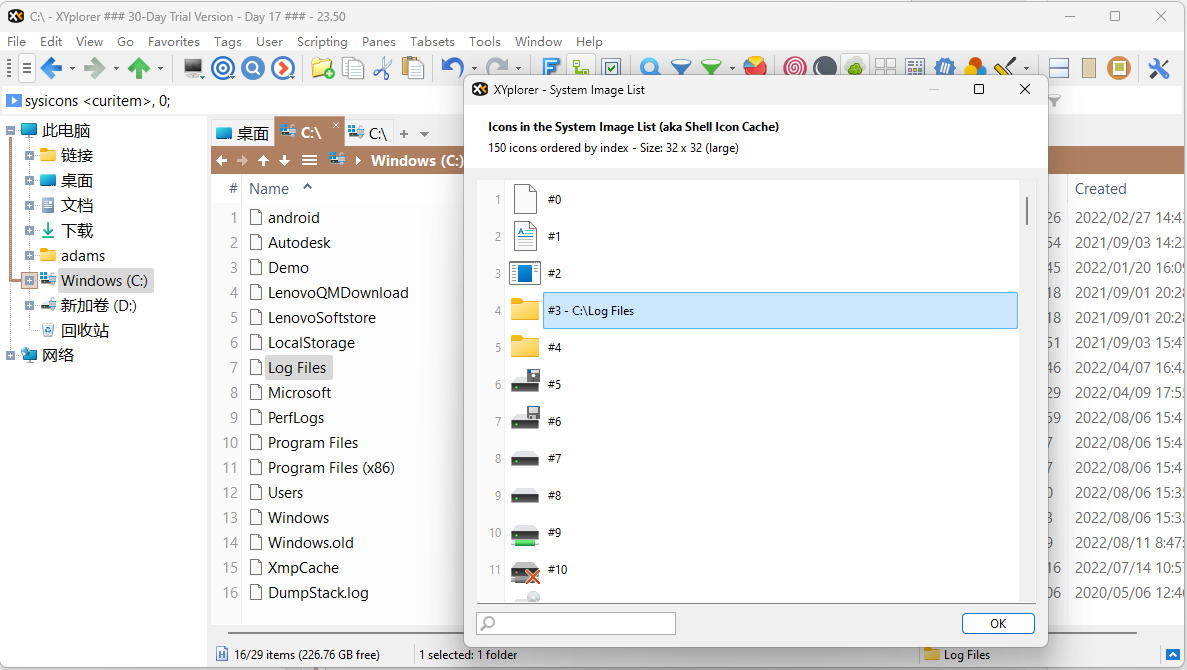Click the magnifier Find Files icon
Viewport: 1187px width, 670px height.
pos(650,68)
